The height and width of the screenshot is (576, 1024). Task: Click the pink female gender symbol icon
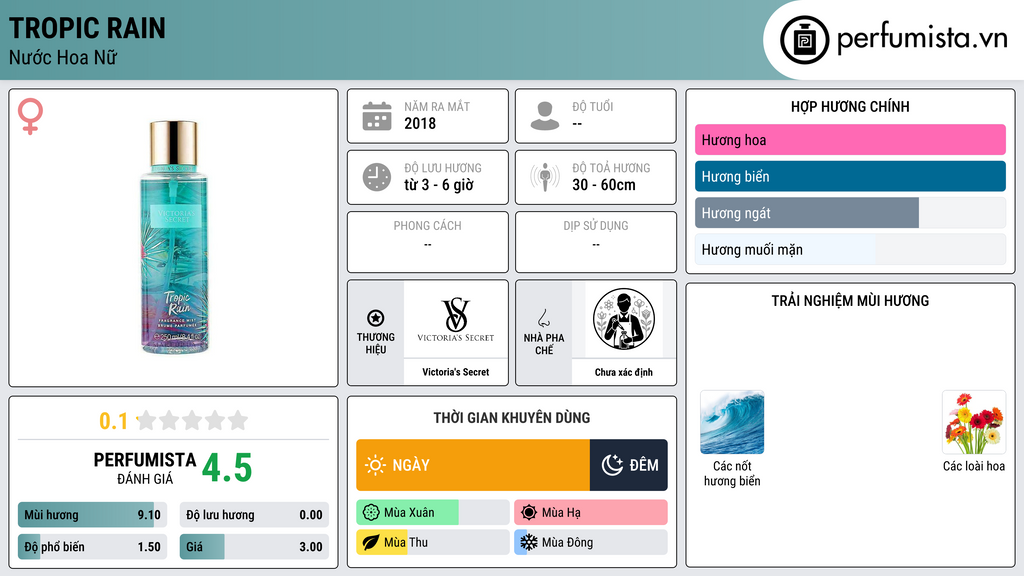point(30,116)
